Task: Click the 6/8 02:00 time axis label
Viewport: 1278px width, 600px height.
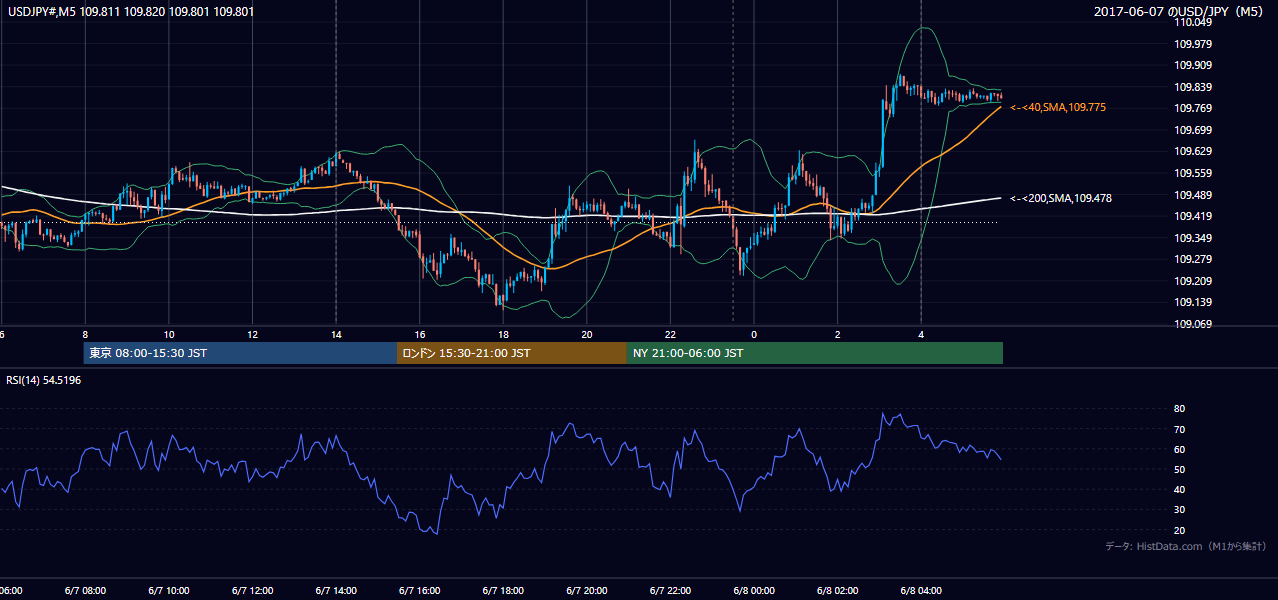Action: [x=838, y=591]
